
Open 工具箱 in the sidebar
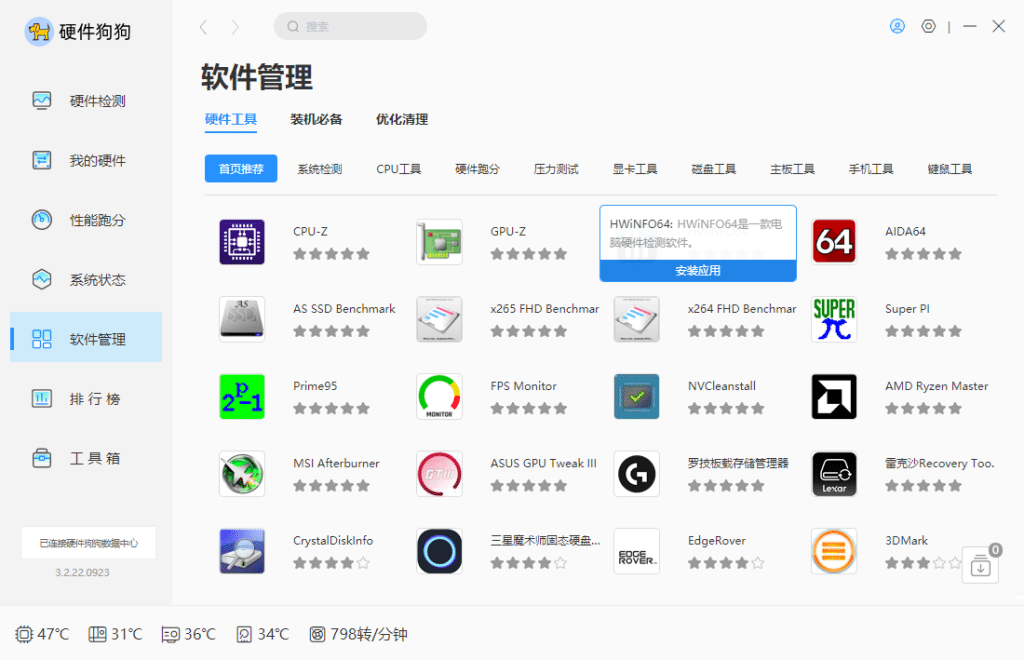pos(86,458)
